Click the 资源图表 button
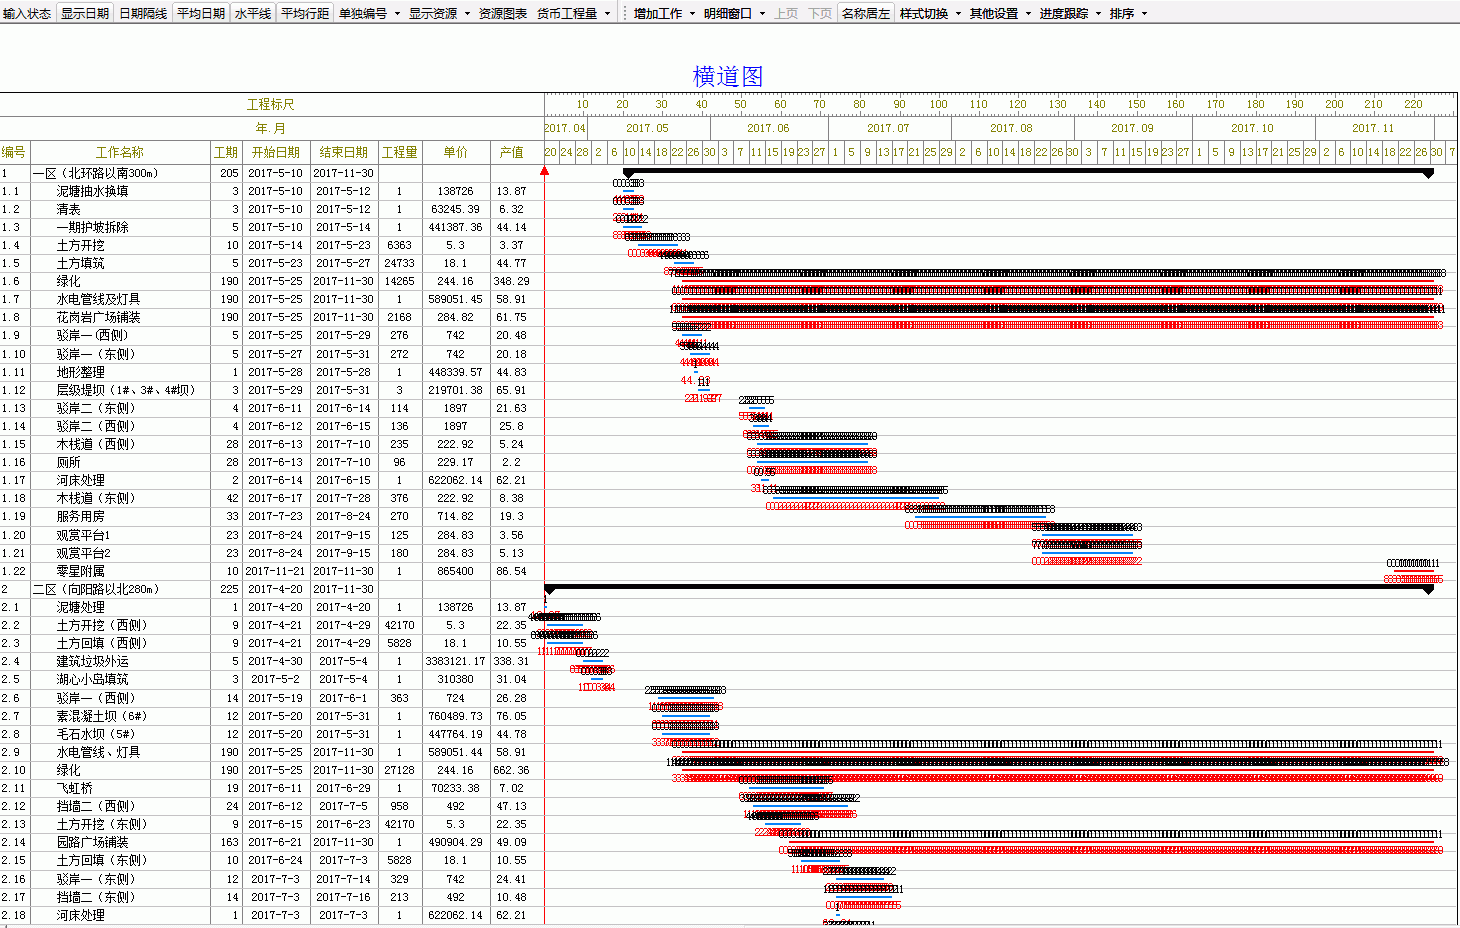This screenshot has height=928, width=1460. point(503,13)
